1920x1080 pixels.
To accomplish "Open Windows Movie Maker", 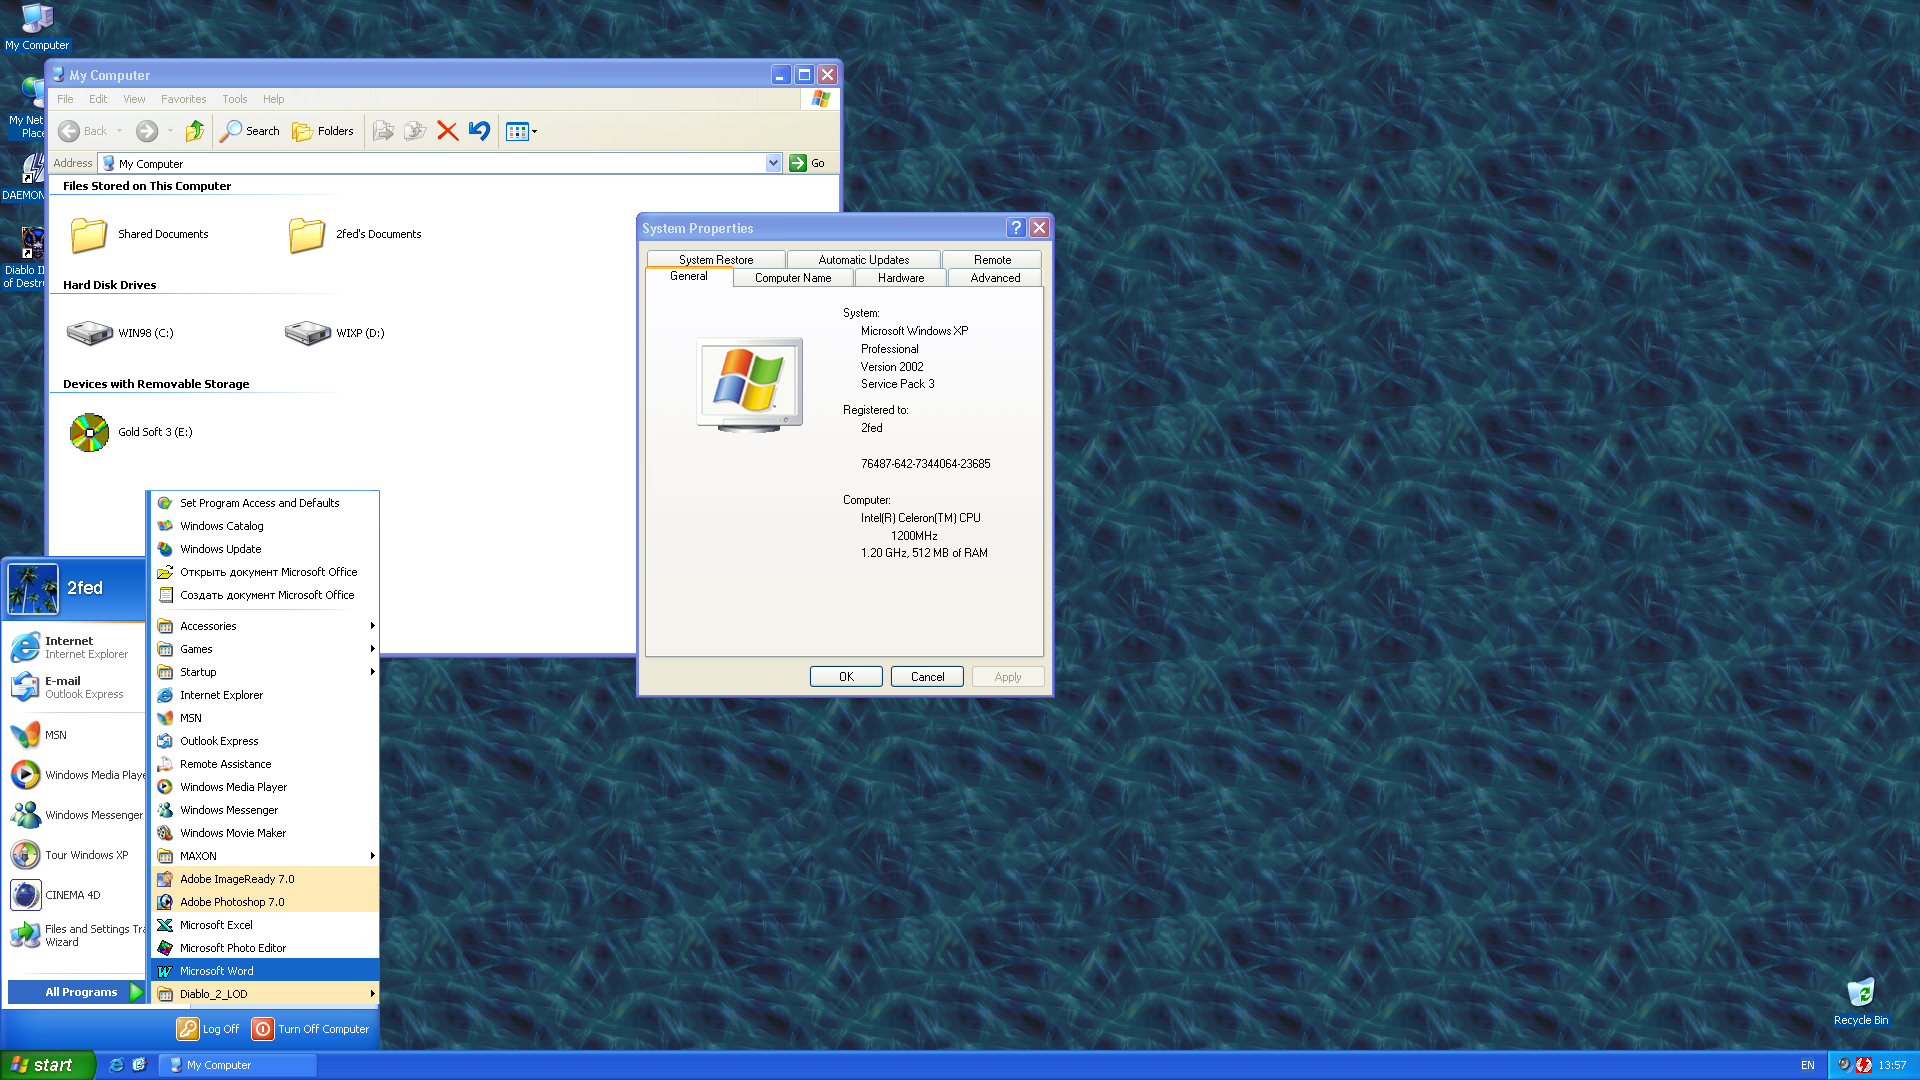I will (265, 833).
